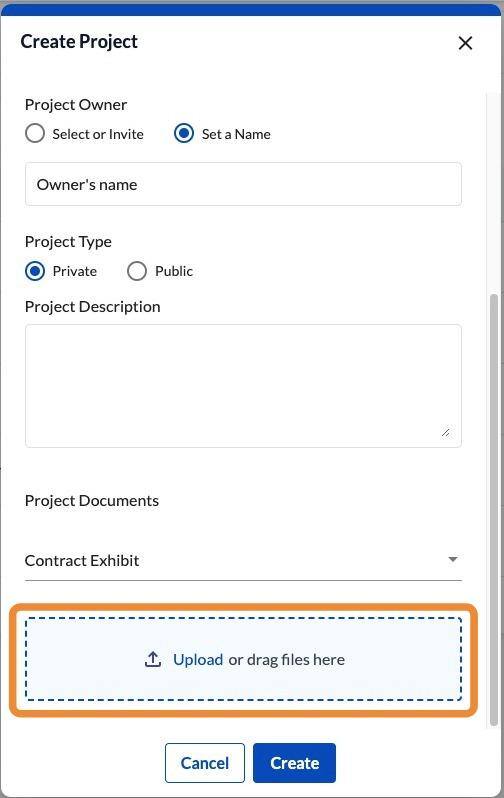Focus the Owner's name text field
This screenshot has width=504, height=798.
[243, 184]
